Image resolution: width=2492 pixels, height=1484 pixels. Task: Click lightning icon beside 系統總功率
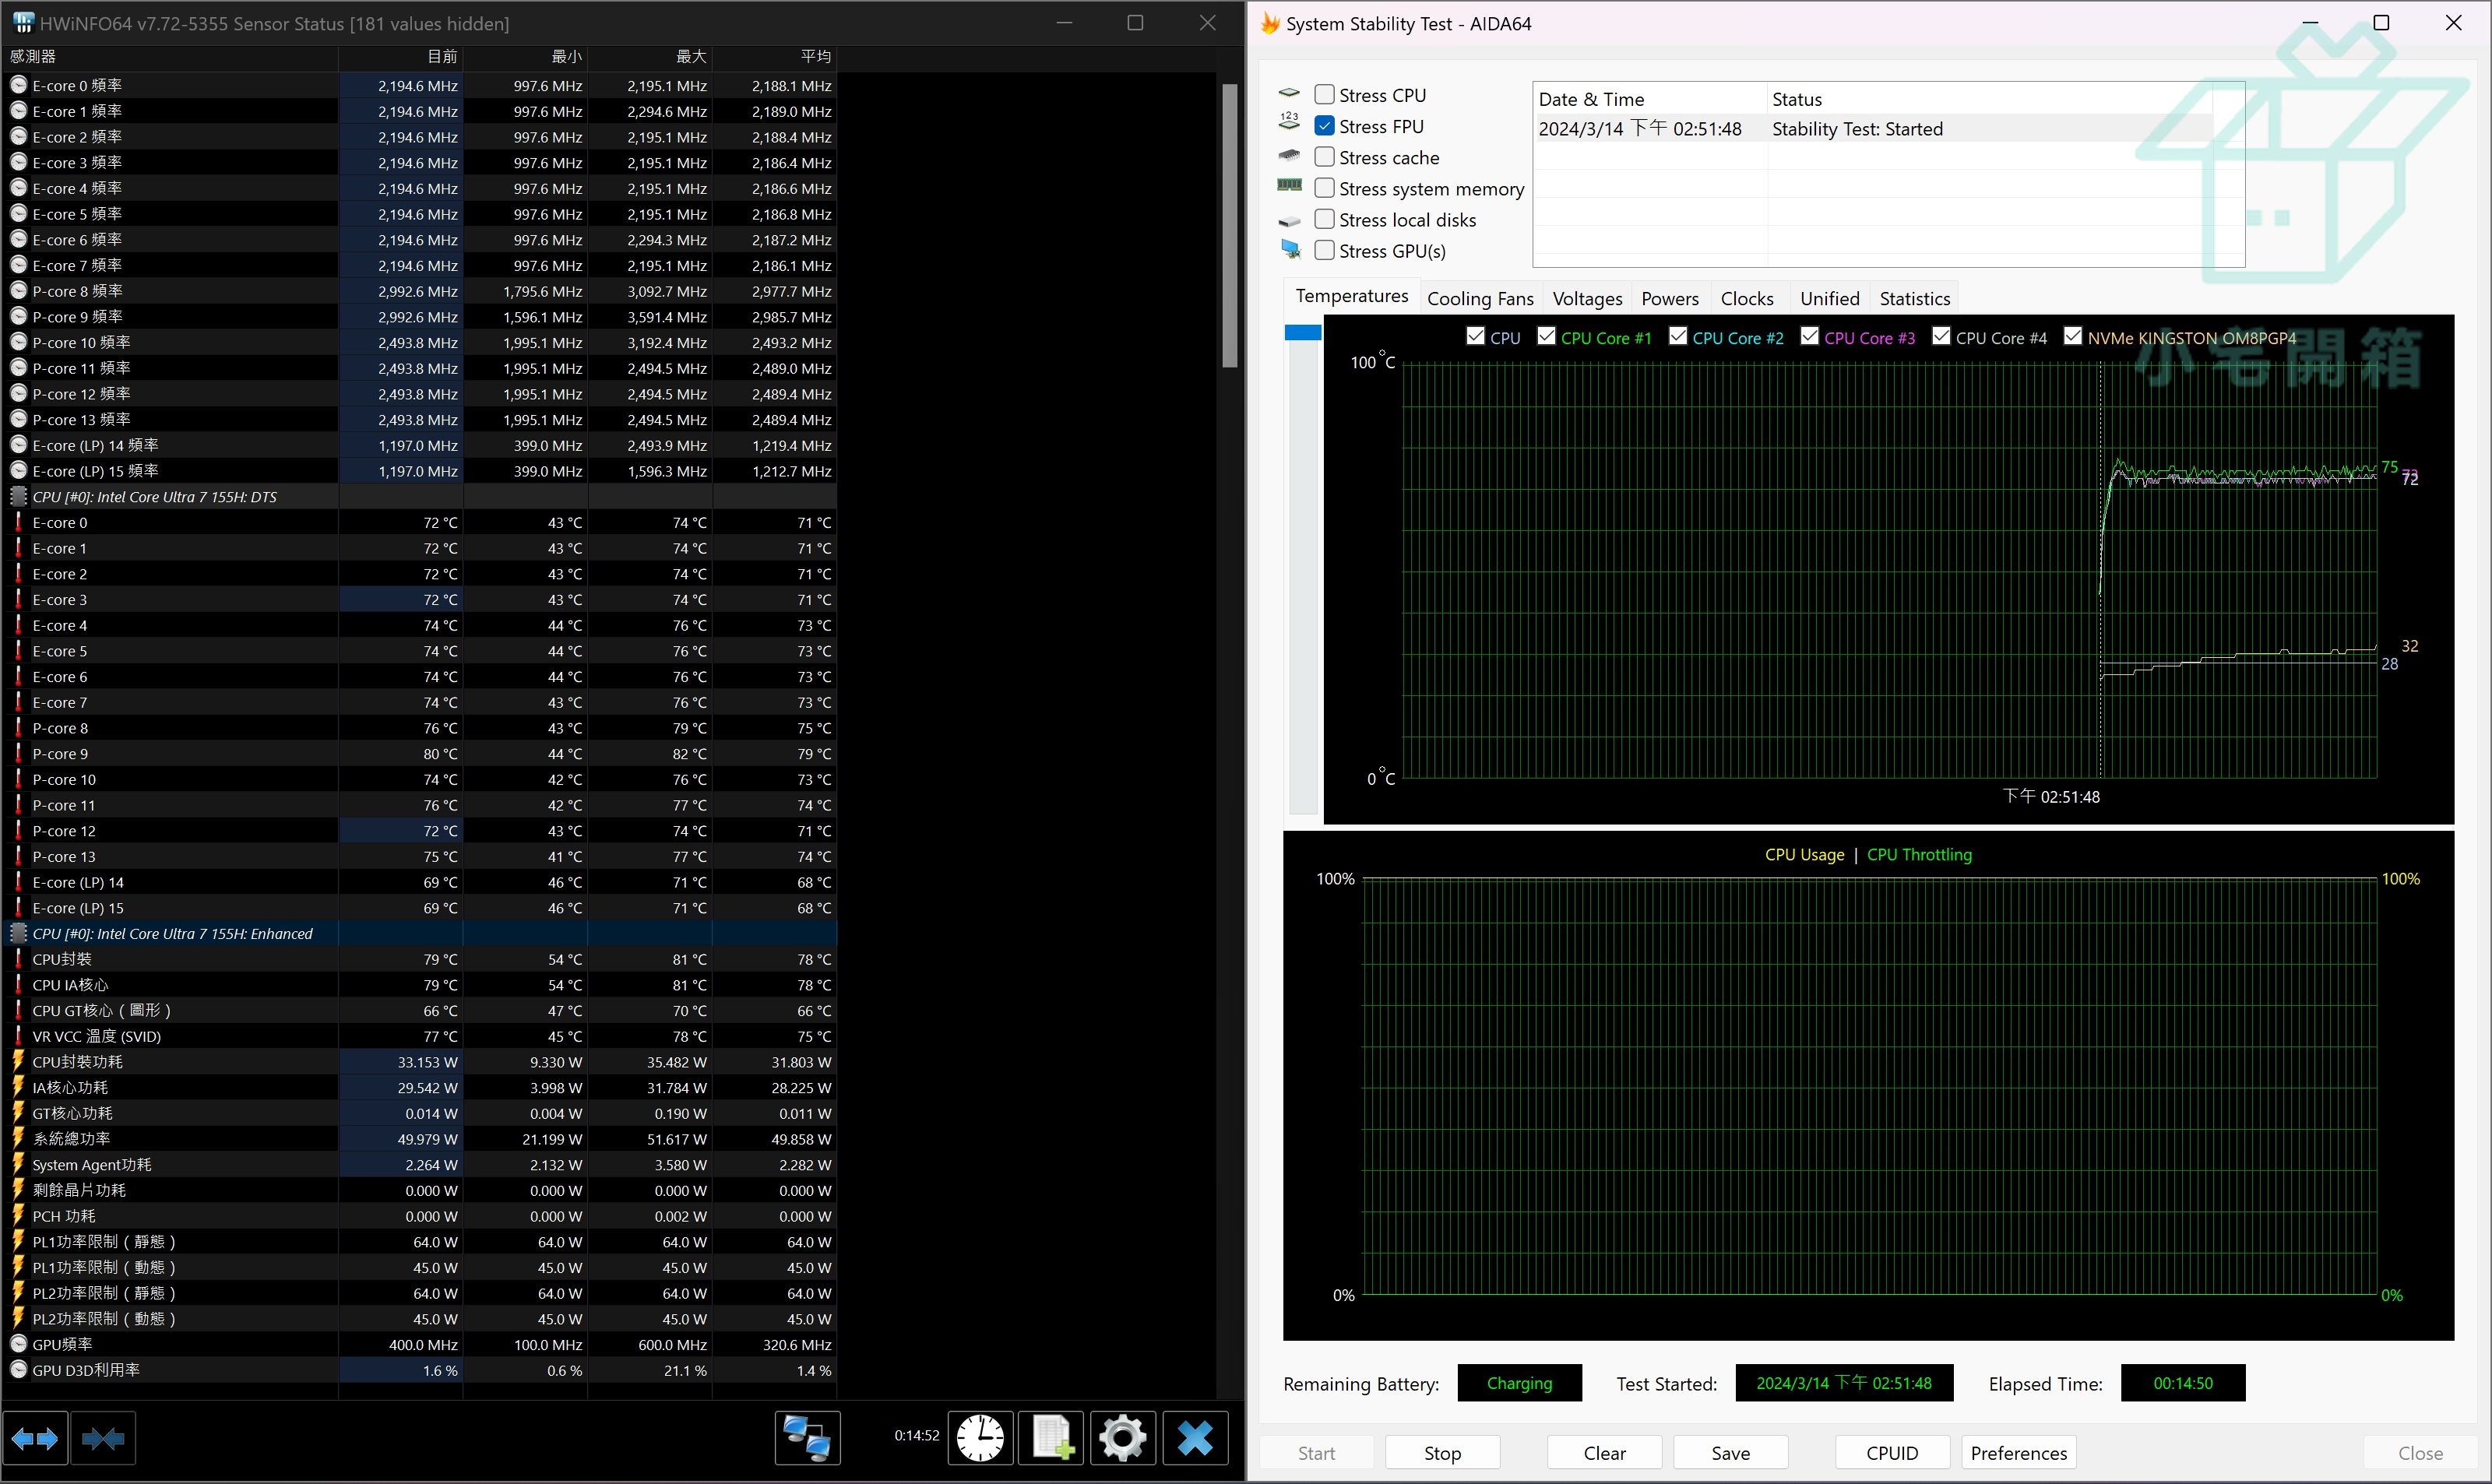18,1138
